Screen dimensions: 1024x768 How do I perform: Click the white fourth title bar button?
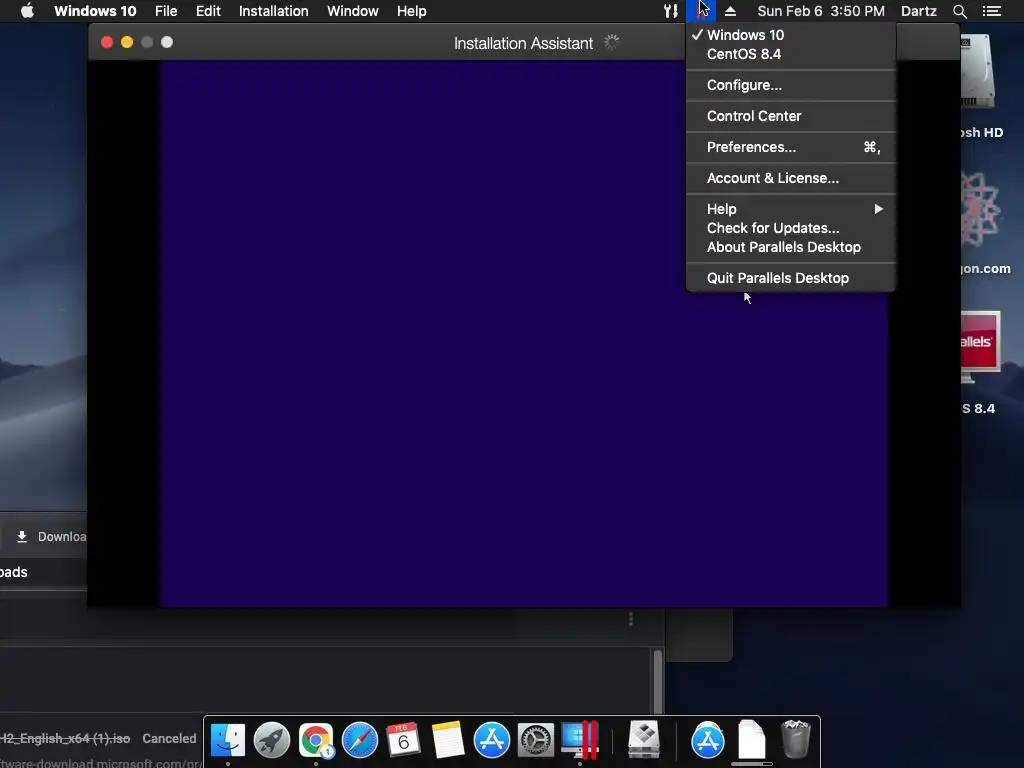click(x=167, y=42)
